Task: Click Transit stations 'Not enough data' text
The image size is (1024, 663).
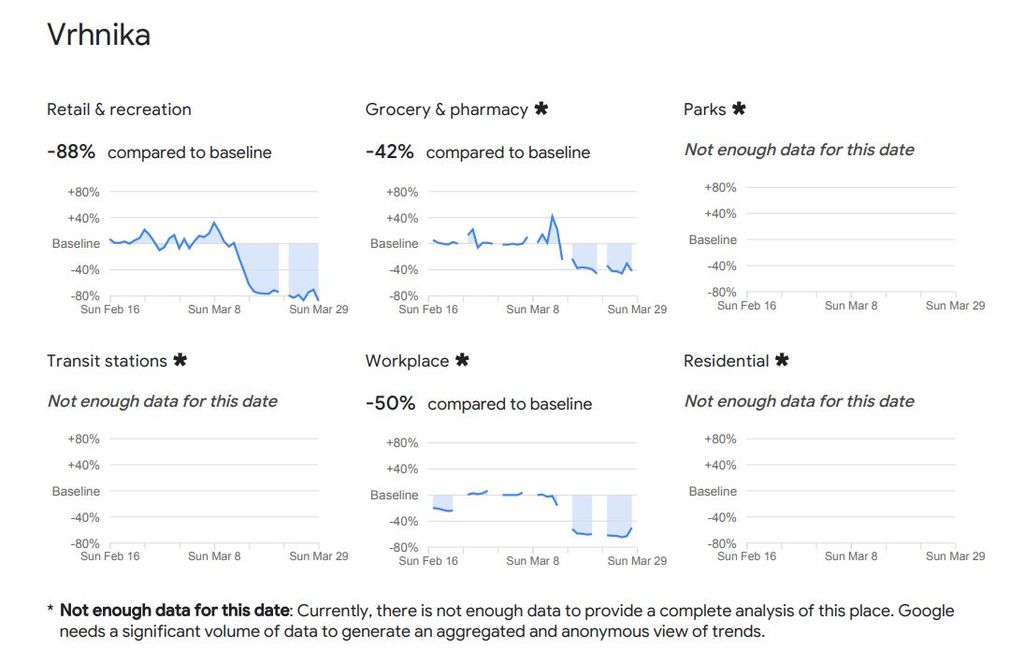Action: coord(162,401)
